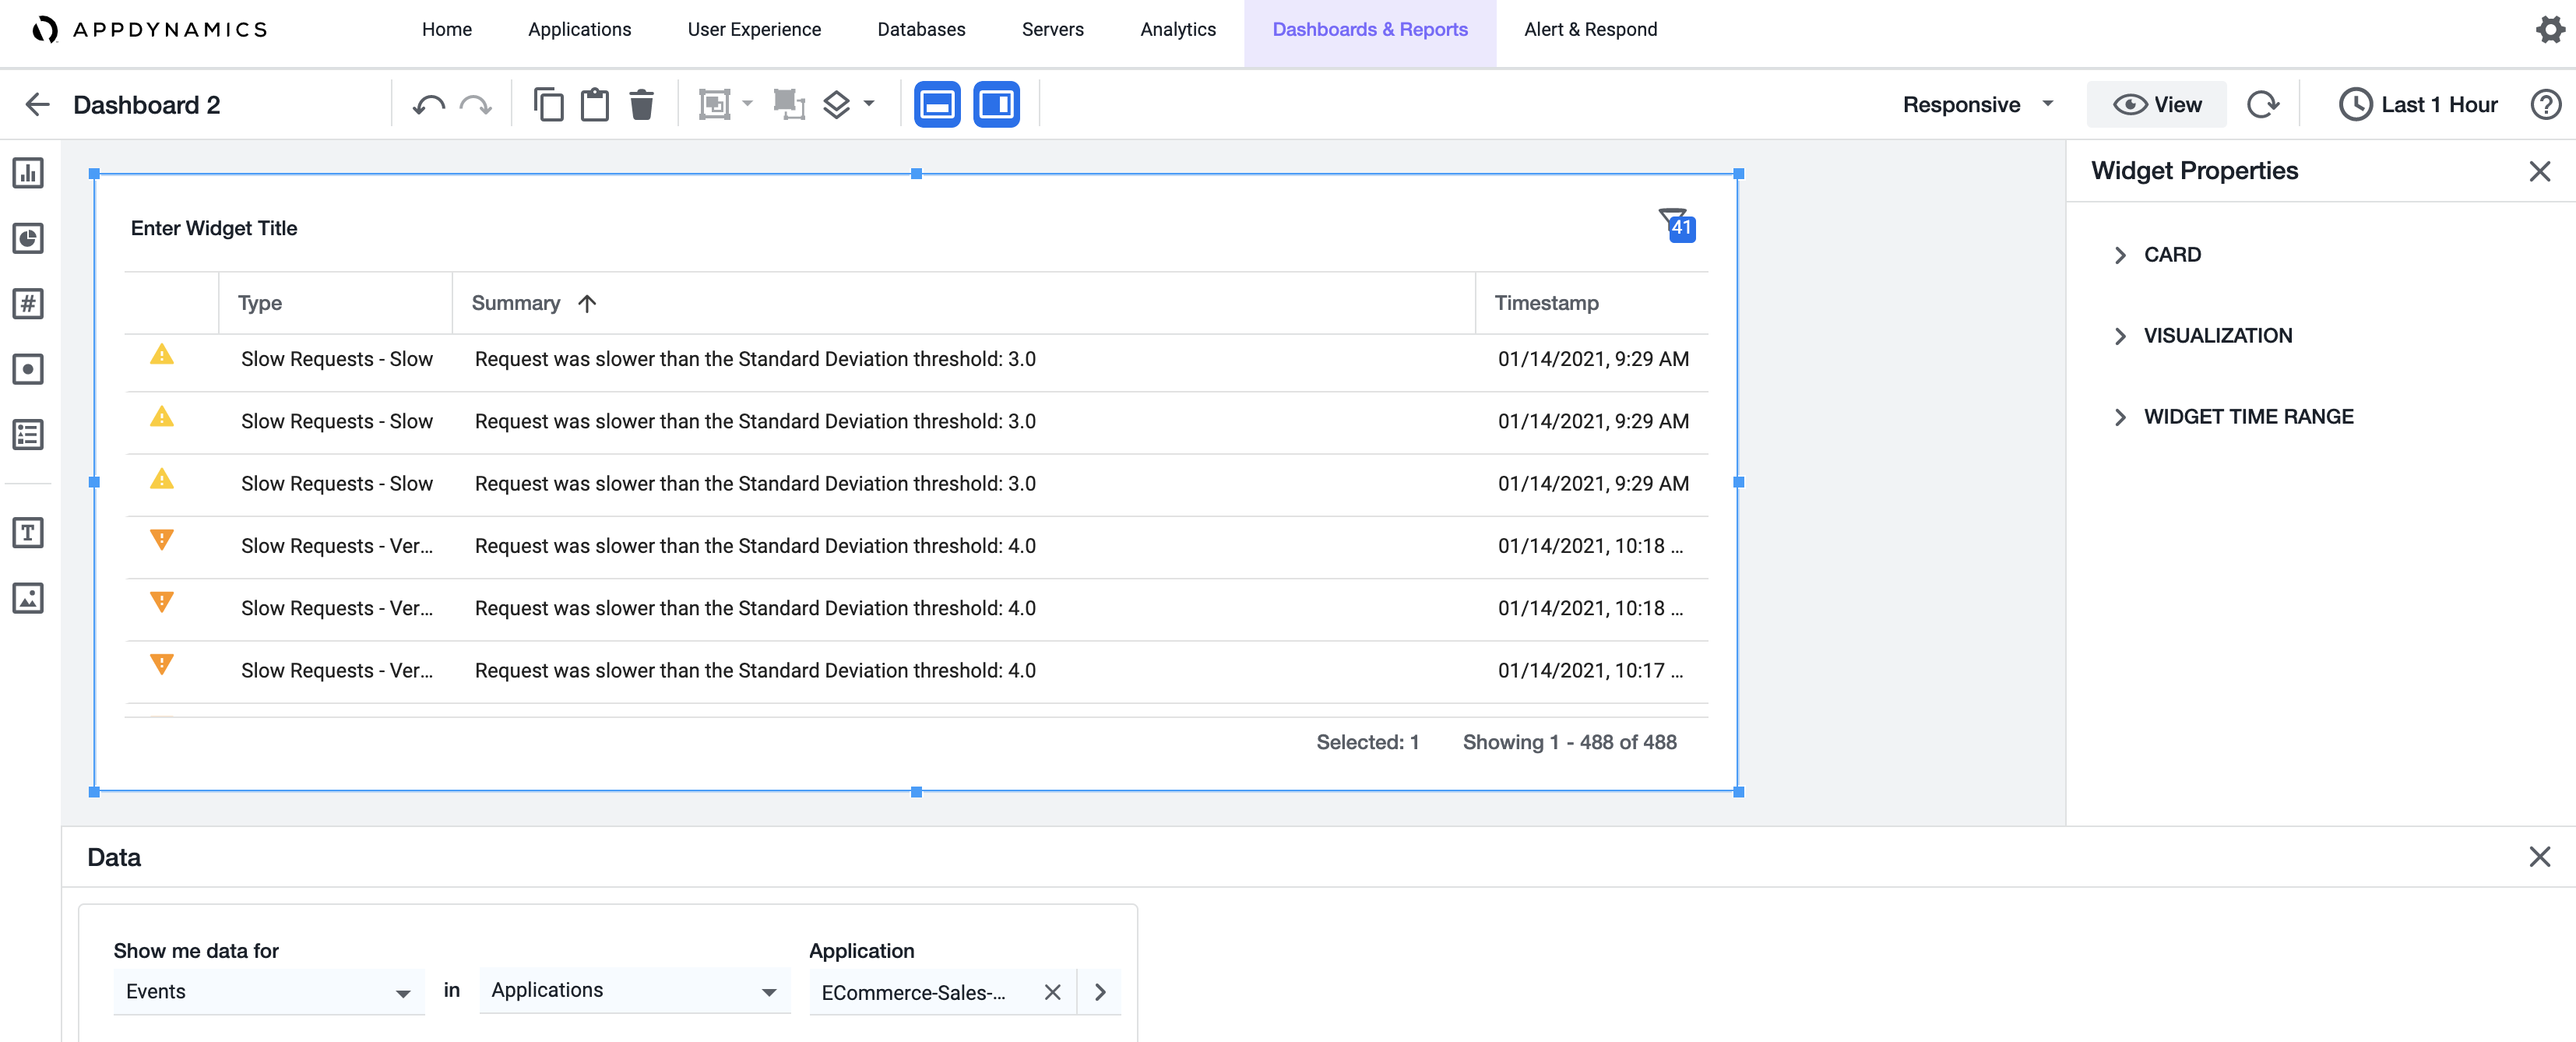Clear the ECommerce-Sales application selection
The width and height of the screenshot is (2576, 1042).
point(1052,992)
